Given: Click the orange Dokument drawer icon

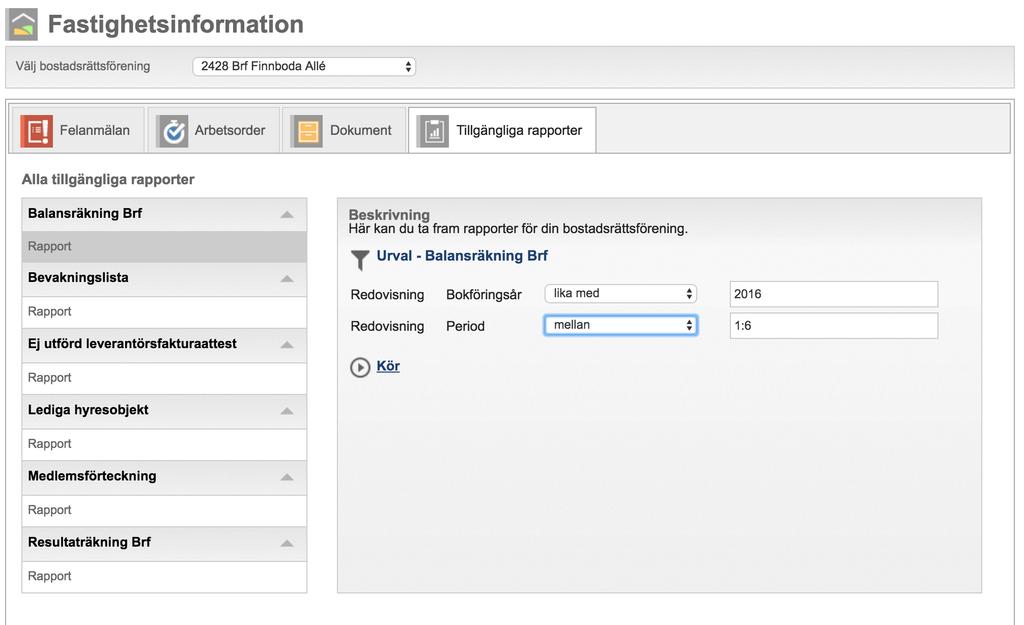Looking at the screenshot, I should point(307,131).
